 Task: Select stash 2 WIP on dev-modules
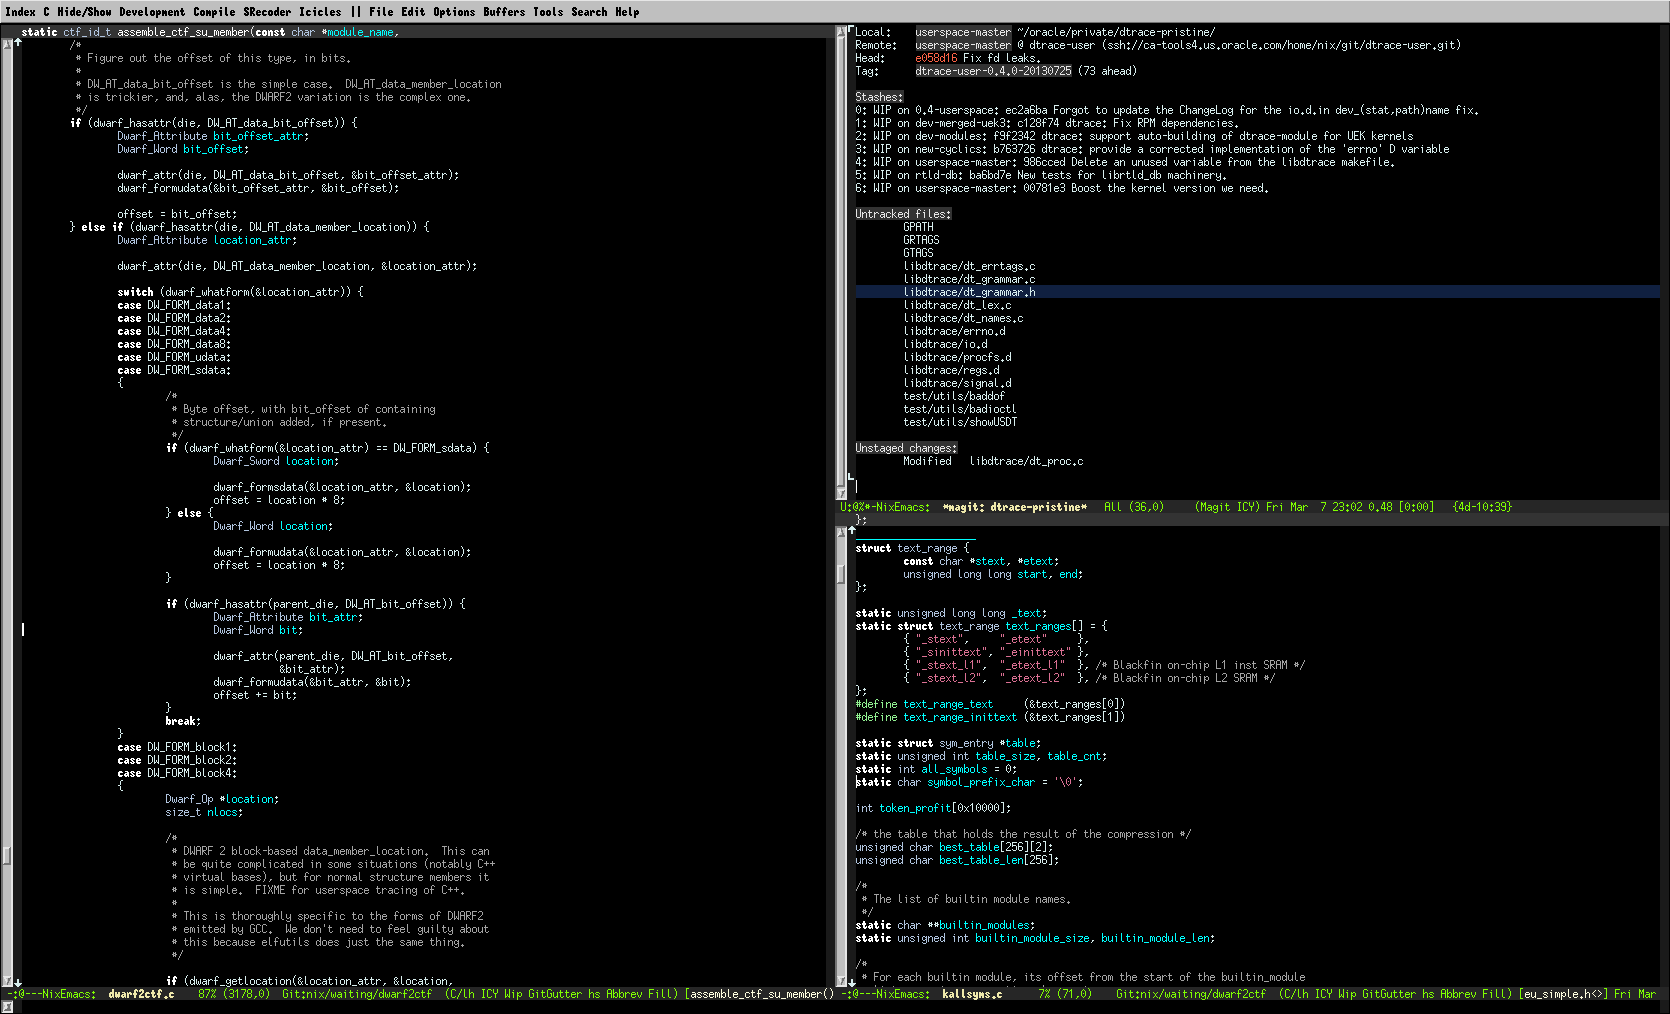[1134, 136]
